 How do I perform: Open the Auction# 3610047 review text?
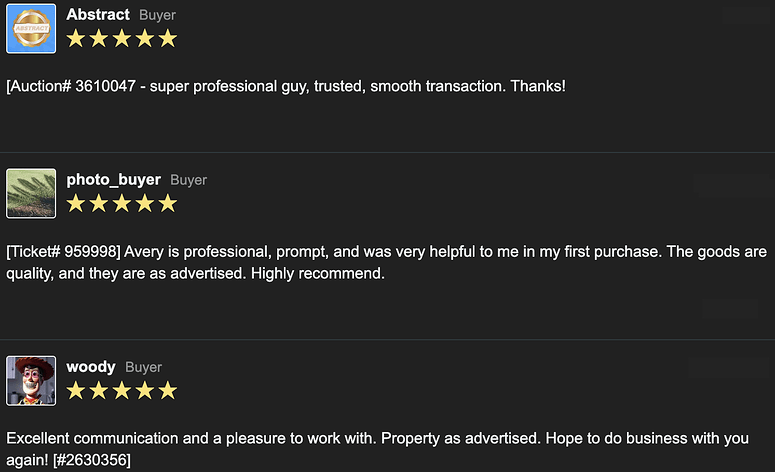(x=286, y=86)
